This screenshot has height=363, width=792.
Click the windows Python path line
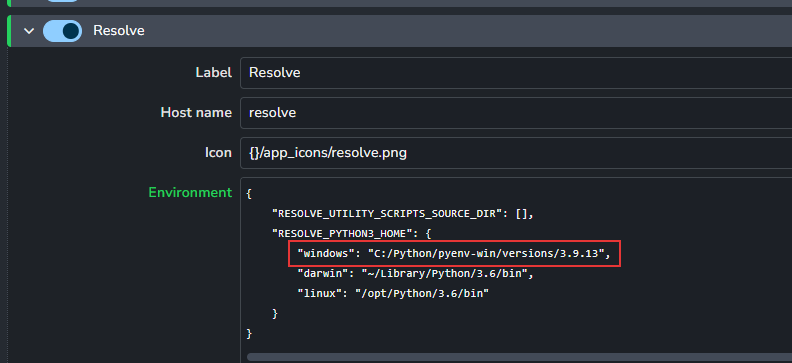tap(454, 253)
